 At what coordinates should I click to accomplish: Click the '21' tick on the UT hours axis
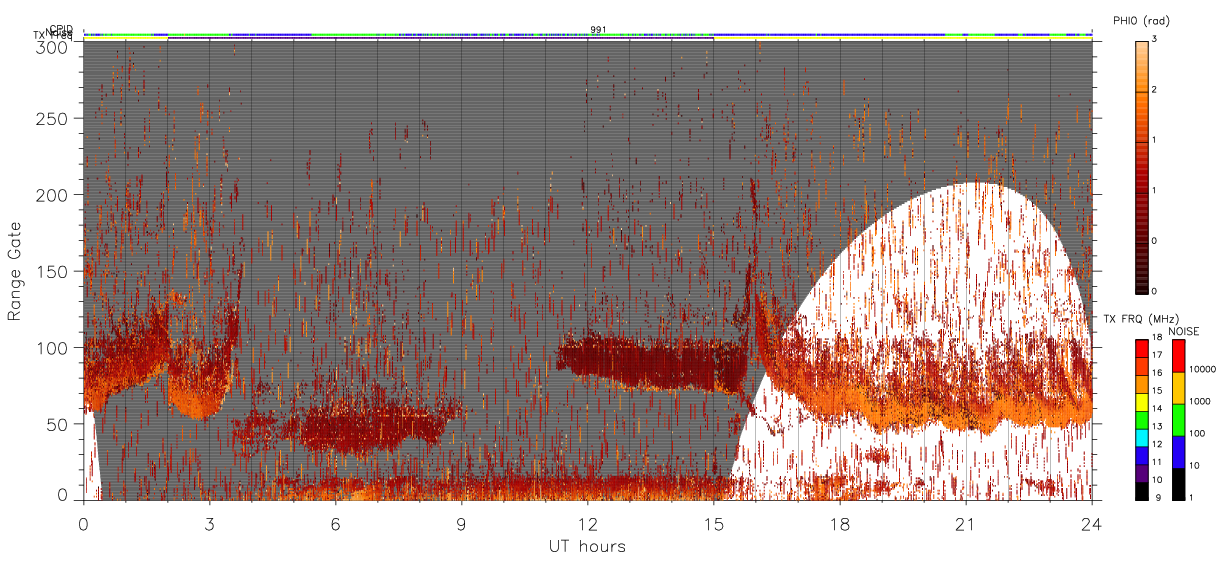click(966, 523)
